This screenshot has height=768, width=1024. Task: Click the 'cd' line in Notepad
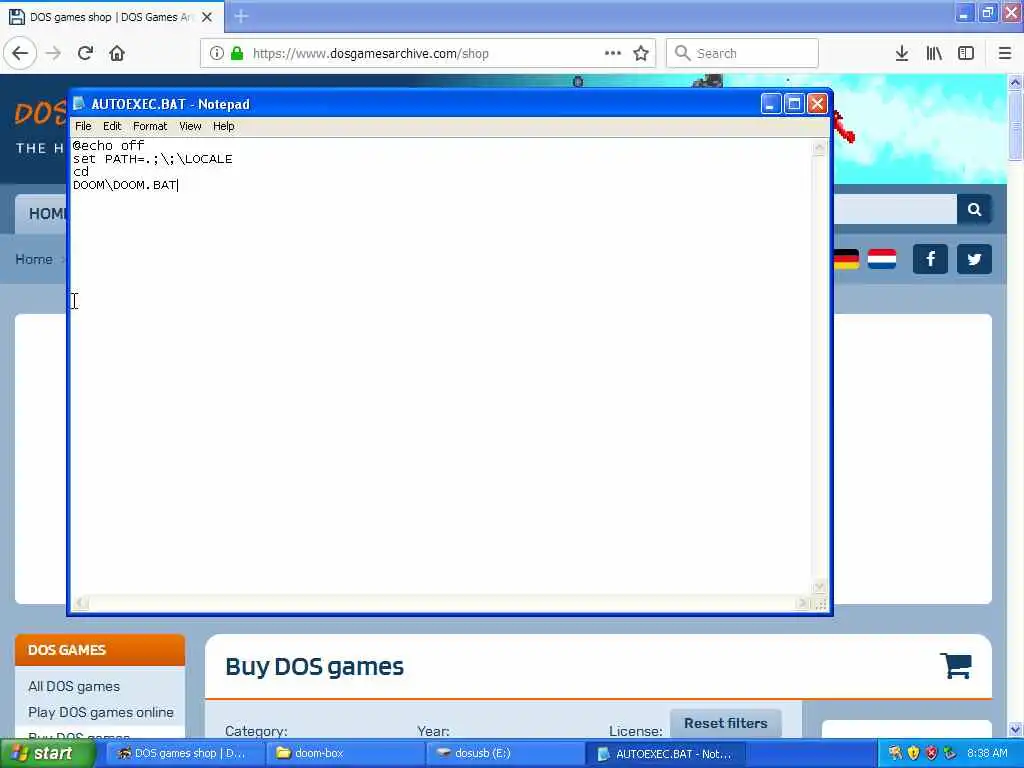coord(80,172)
